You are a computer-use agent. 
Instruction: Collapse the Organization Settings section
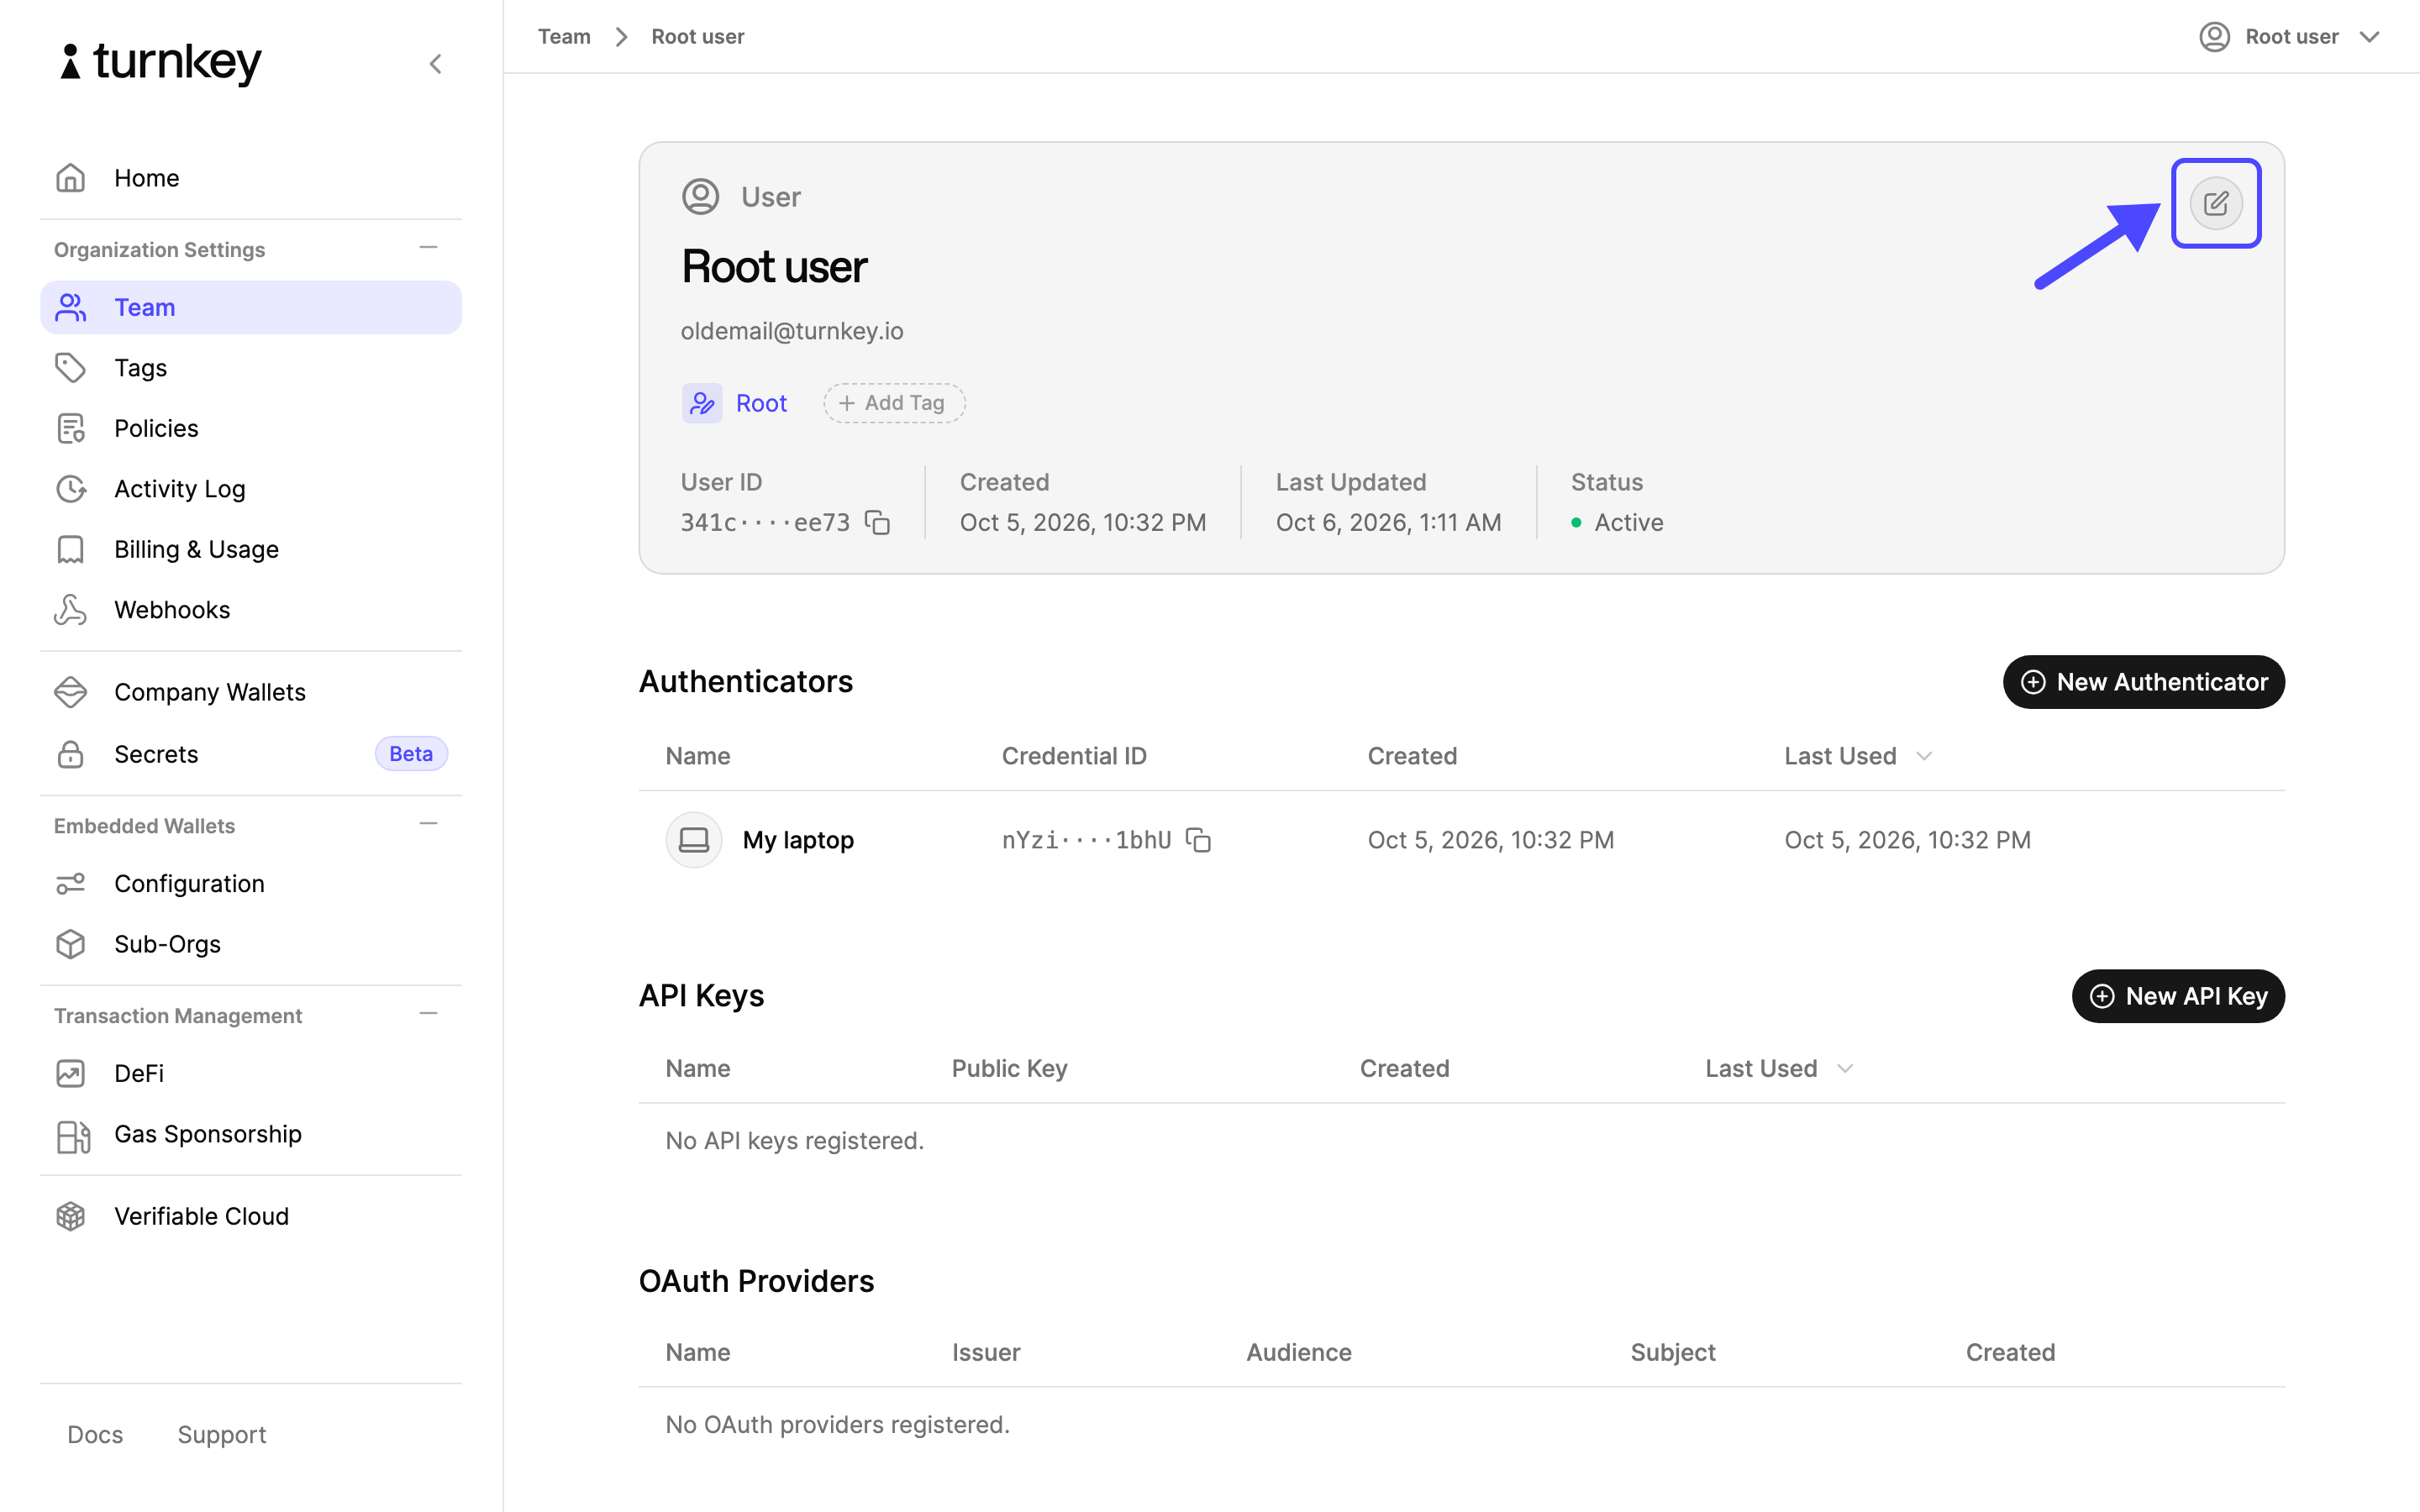pos(428,248)
